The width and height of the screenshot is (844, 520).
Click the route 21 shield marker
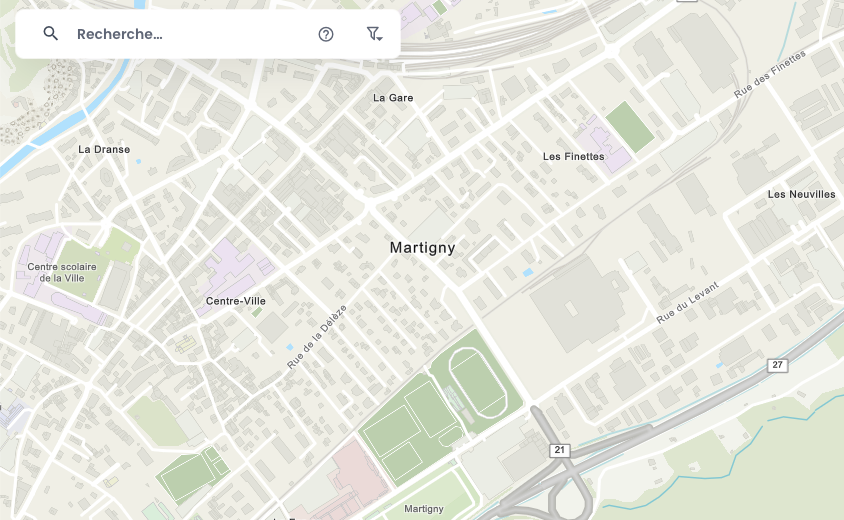coord(560,450)
